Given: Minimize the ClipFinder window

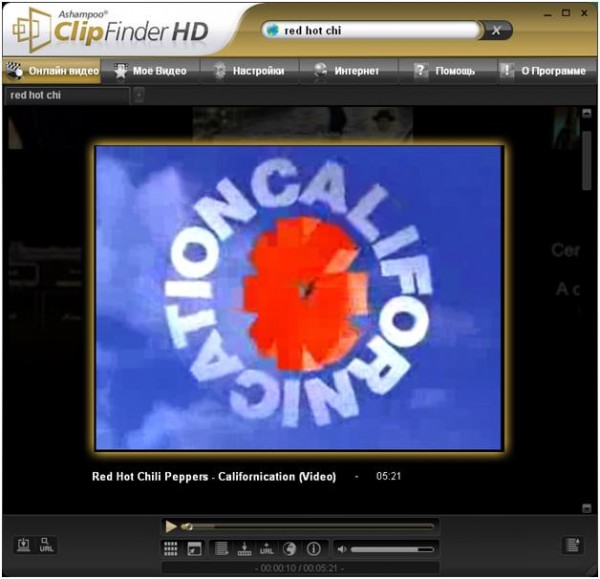Looking at the screenshot, I should click(548, 14).
